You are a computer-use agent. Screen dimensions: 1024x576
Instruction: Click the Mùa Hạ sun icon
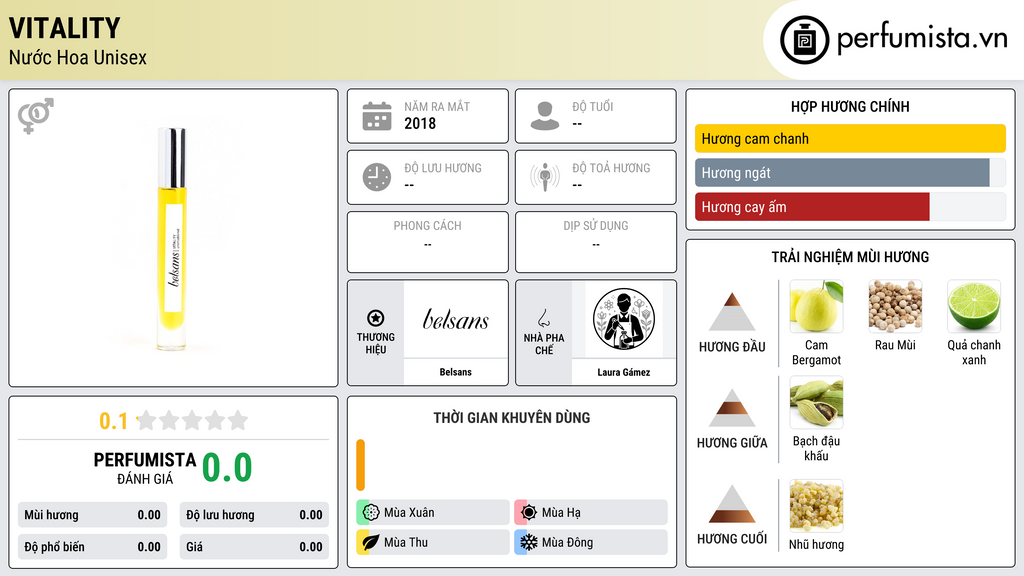coord(528,512)
